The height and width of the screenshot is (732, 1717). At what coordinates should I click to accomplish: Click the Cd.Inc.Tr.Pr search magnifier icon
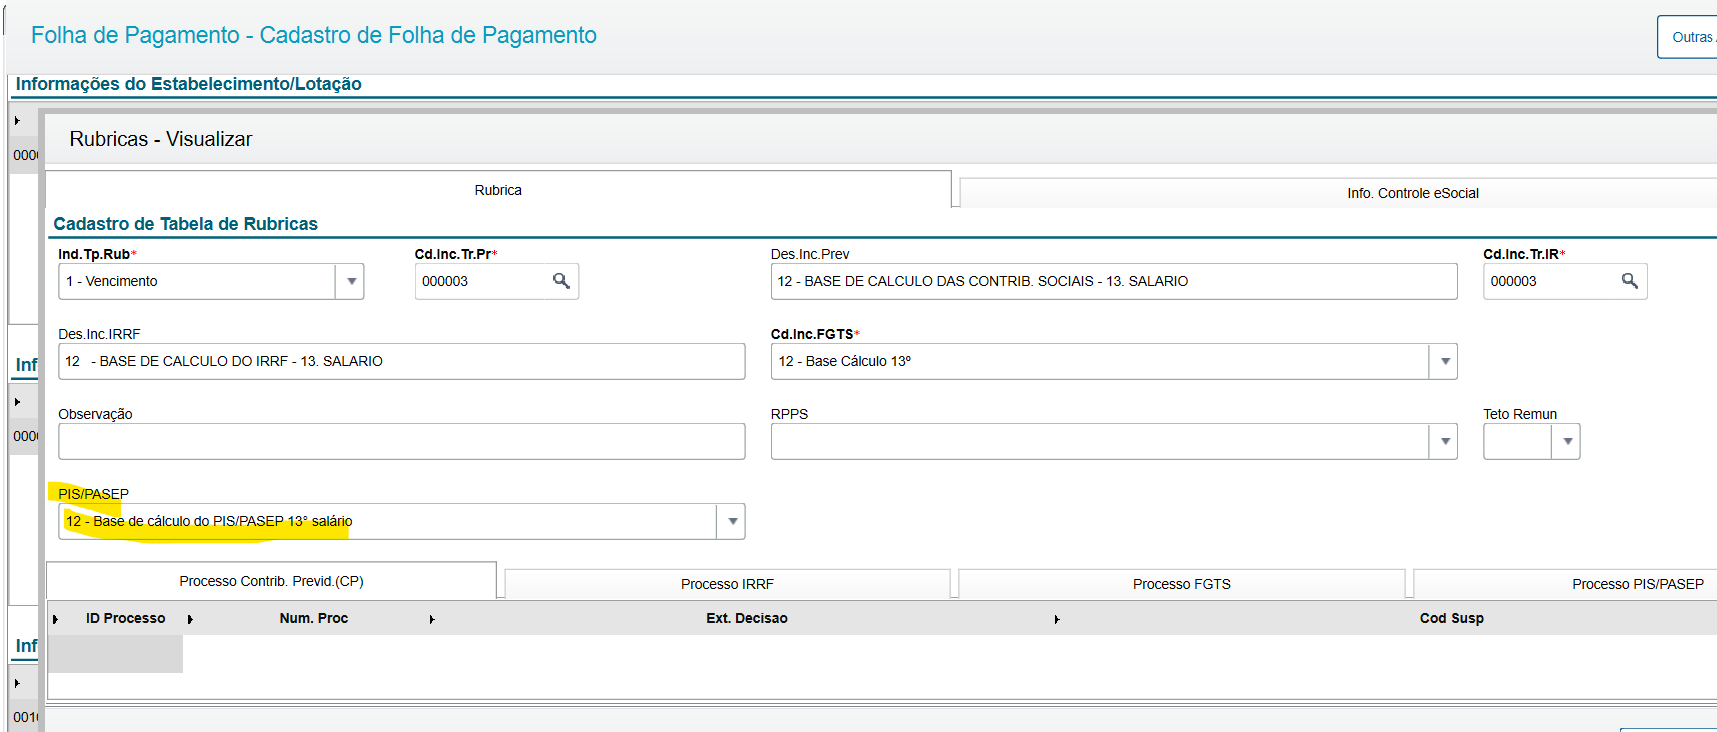561,281
